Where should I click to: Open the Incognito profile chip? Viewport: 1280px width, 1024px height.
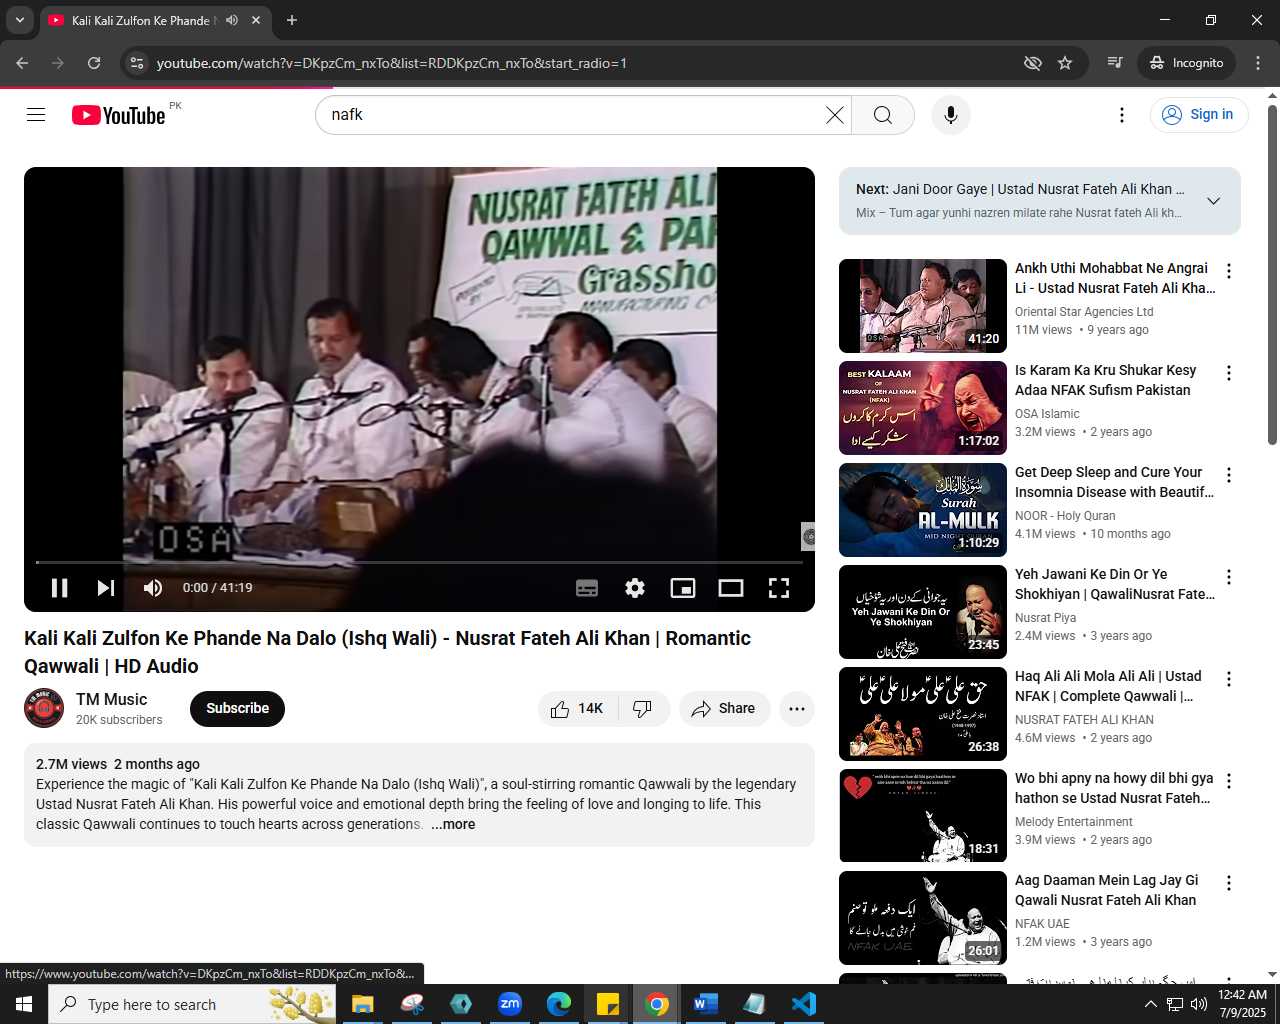point(1187,63)
